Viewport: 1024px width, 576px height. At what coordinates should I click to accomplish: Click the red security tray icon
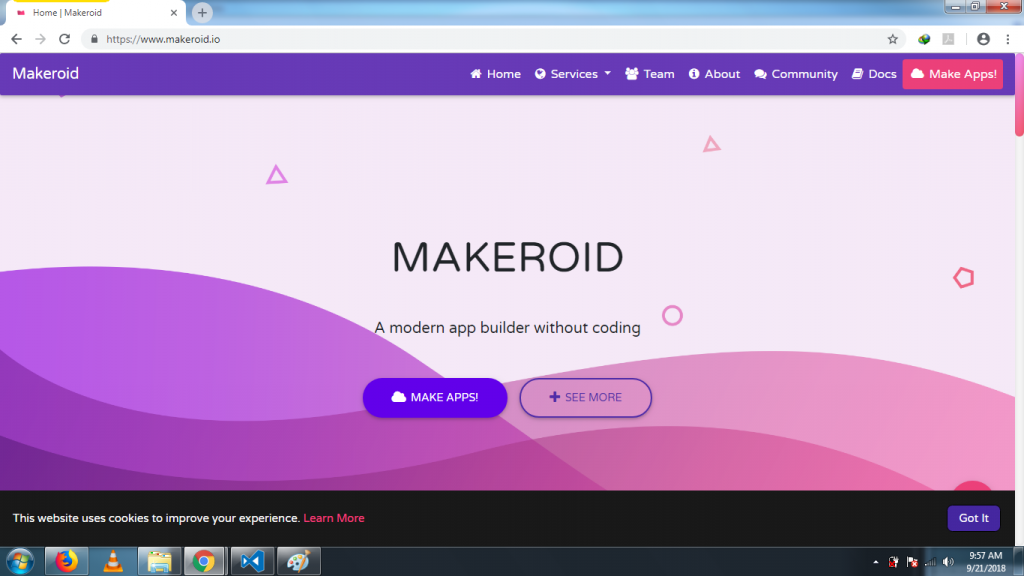click(x=893, y=562)
